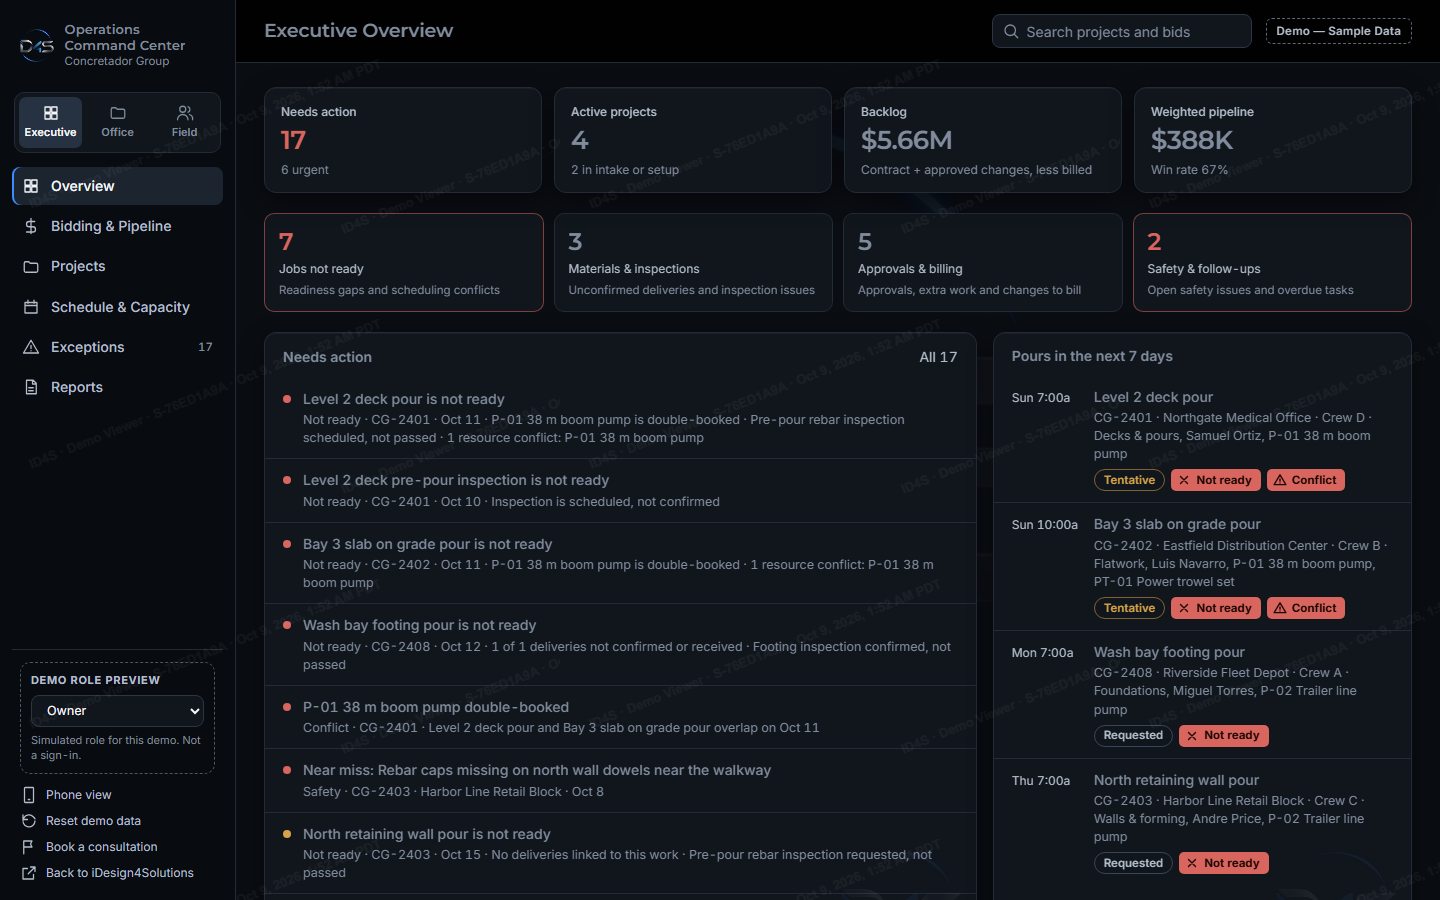1440x900 pixels.
Task: Click the folder icon beside Projects
Action: coord(31,267)
